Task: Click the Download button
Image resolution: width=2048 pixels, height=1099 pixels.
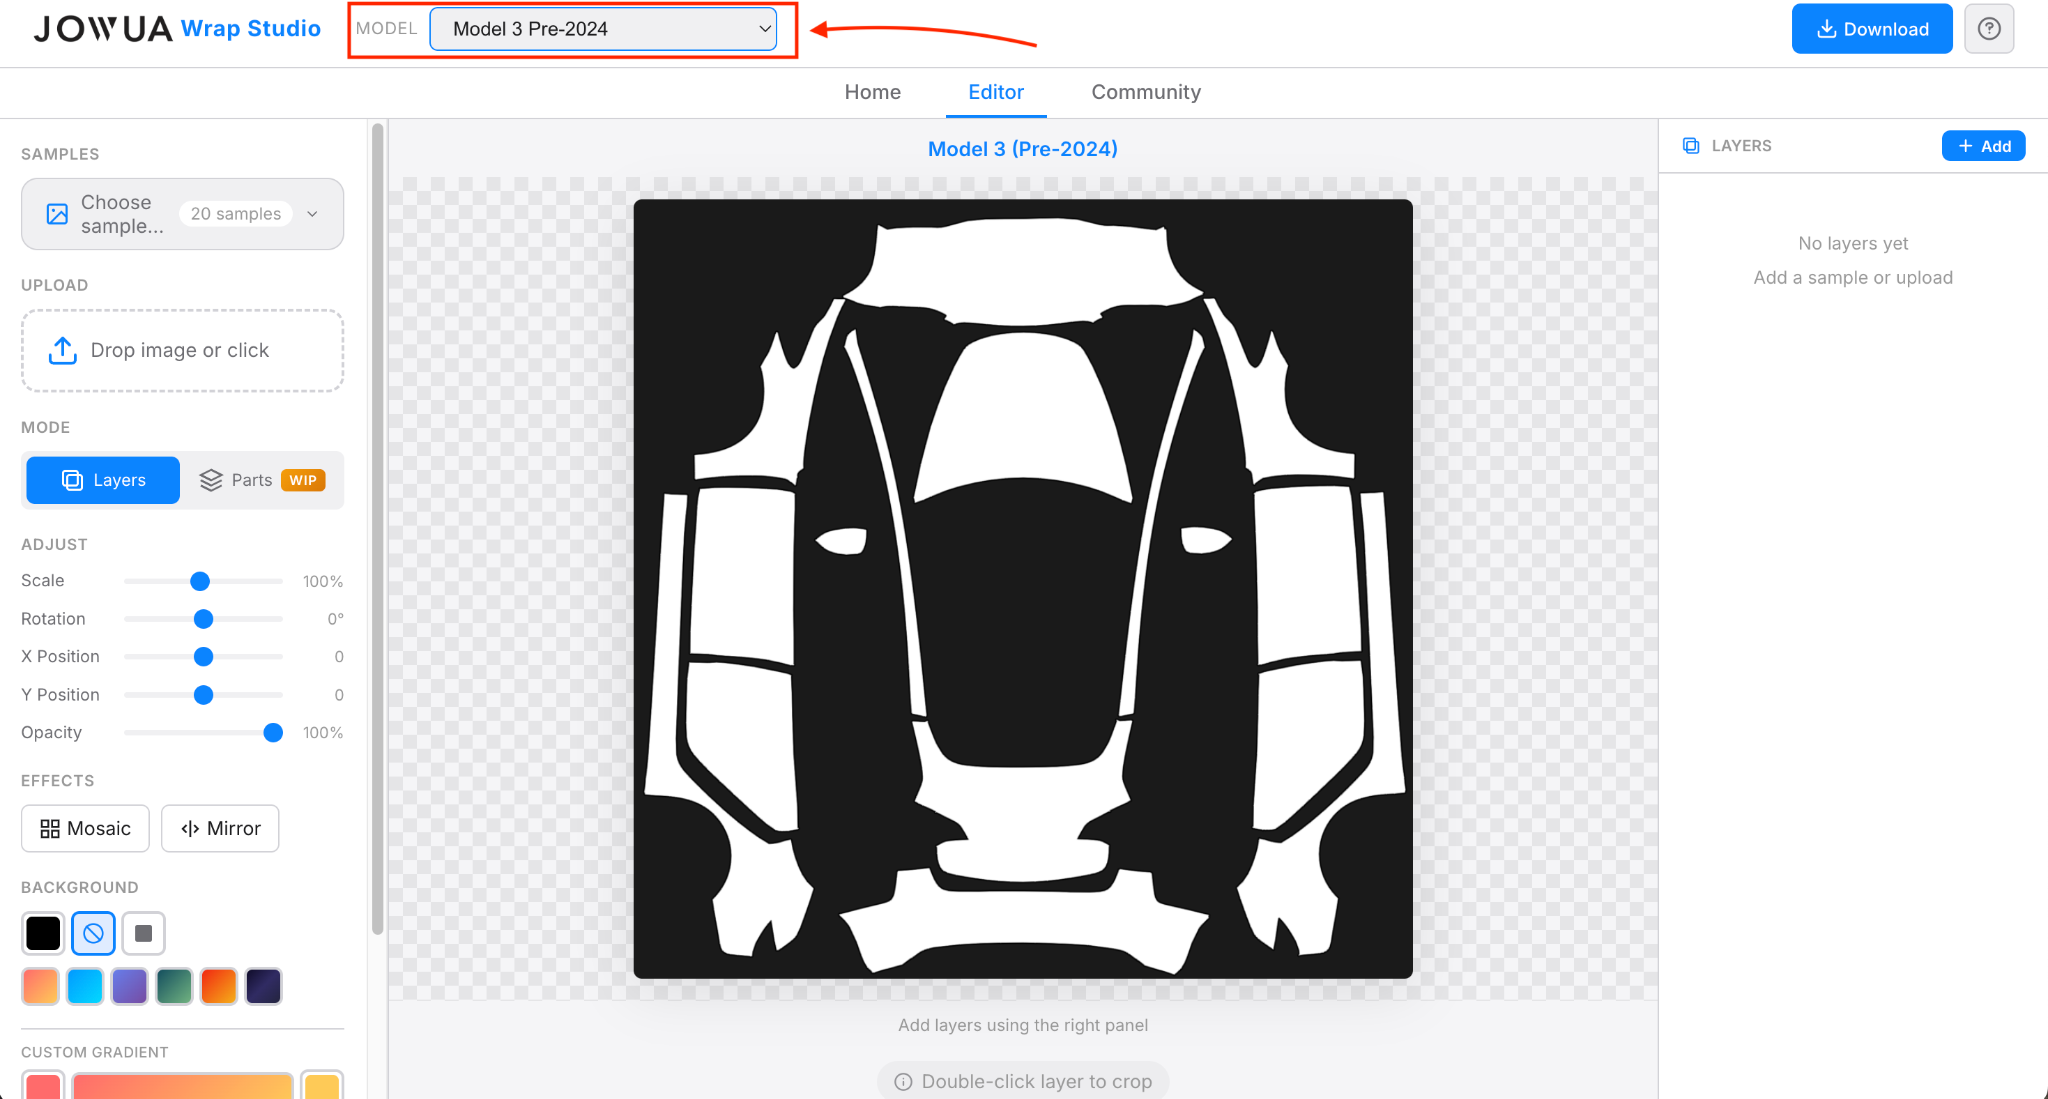Action: (x=1871, y=29)
